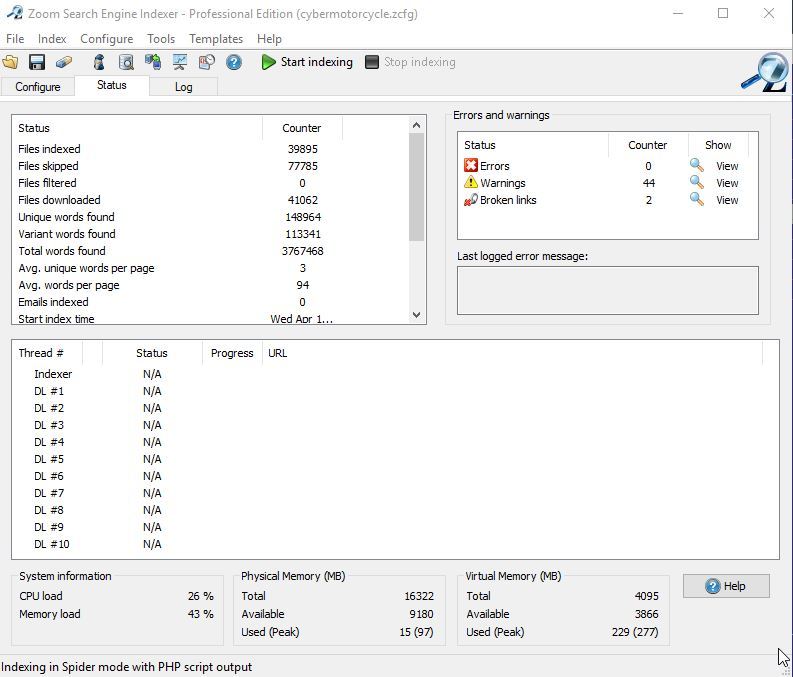Click the blue question mark toolbar icon
The image size is (793, 677).
click(234, 62)
